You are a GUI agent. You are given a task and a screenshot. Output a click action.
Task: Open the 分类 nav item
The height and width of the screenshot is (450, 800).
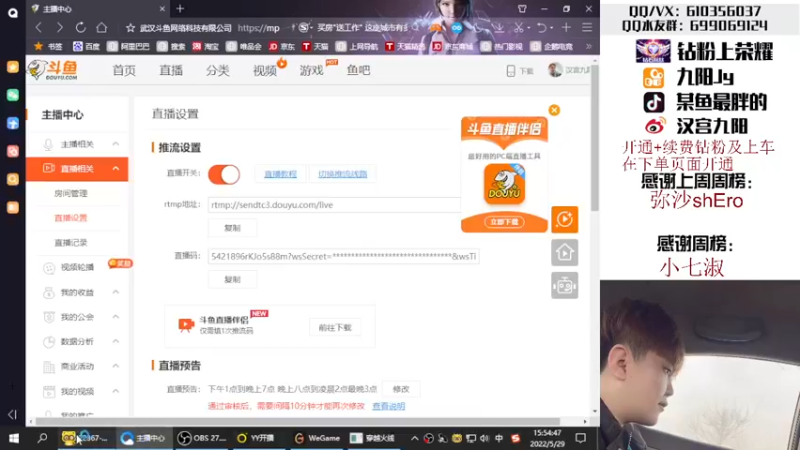pyautogui.click(x=218, y=70)
